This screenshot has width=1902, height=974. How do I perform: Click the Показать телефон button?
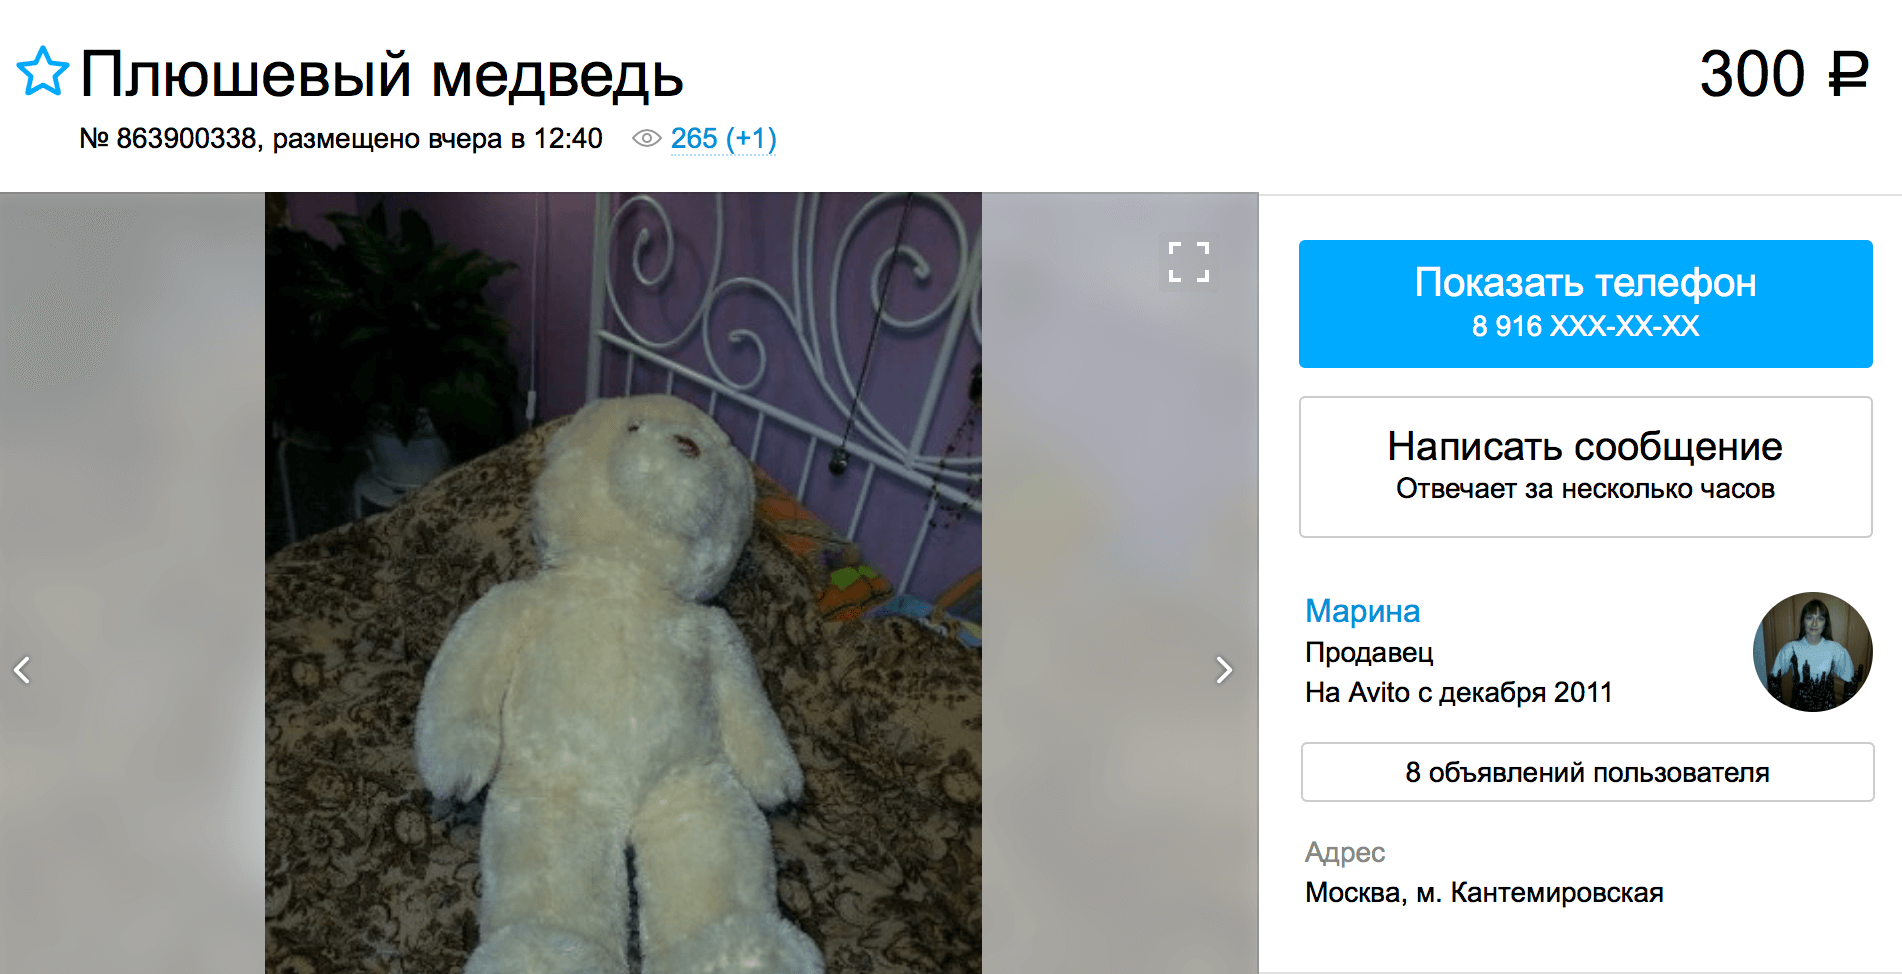1585,304
